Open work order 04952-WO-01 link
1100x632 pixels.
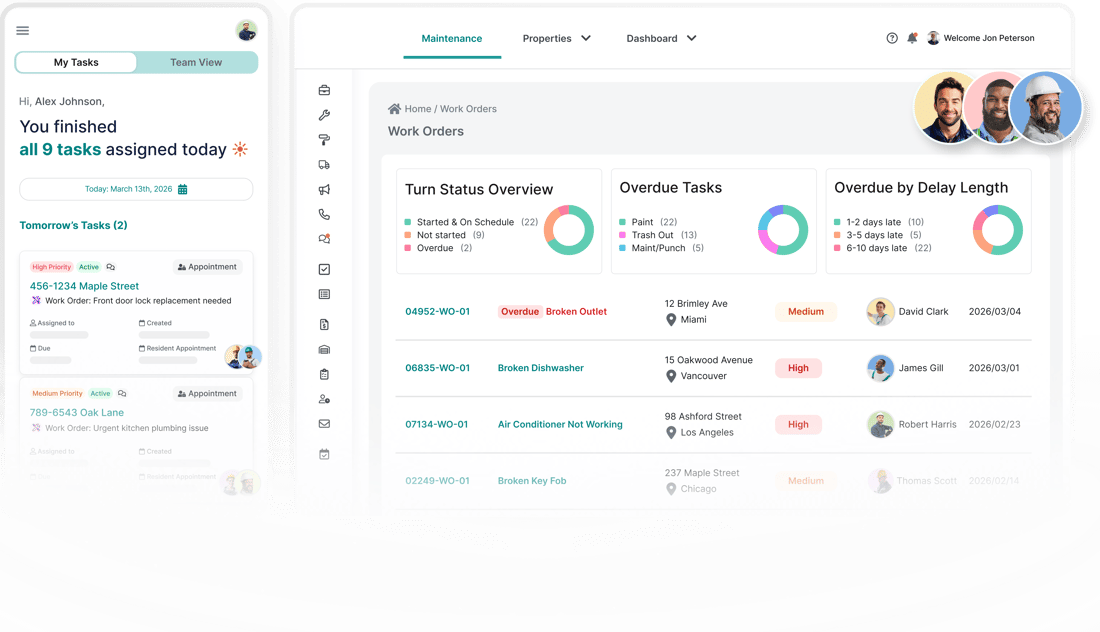coord(437,312)
